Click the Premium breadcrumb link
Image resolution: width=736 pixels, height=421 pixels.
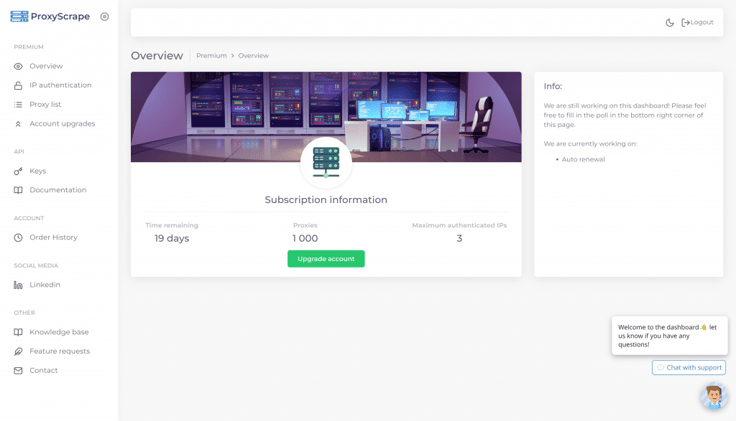click(211, 56)
